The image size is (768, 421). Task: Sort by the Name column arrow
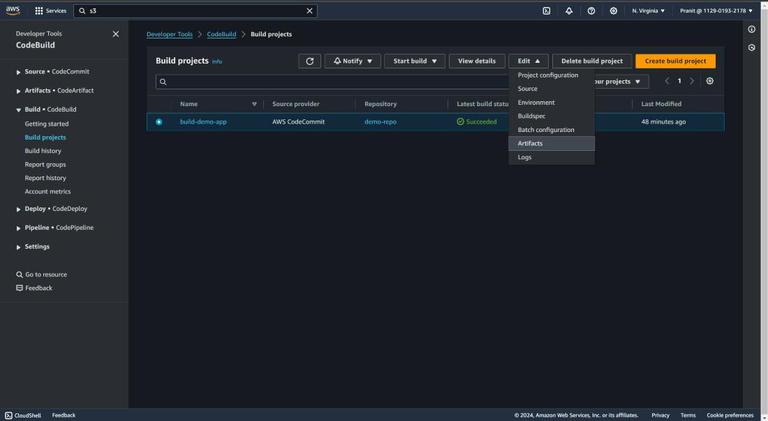tap(254, 104)
